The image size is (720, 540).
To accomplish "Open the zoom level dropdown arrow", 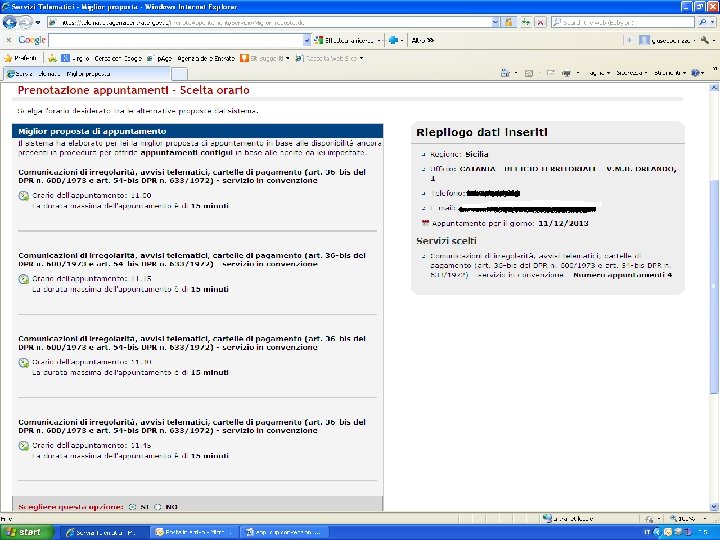I will pos(704,518).
